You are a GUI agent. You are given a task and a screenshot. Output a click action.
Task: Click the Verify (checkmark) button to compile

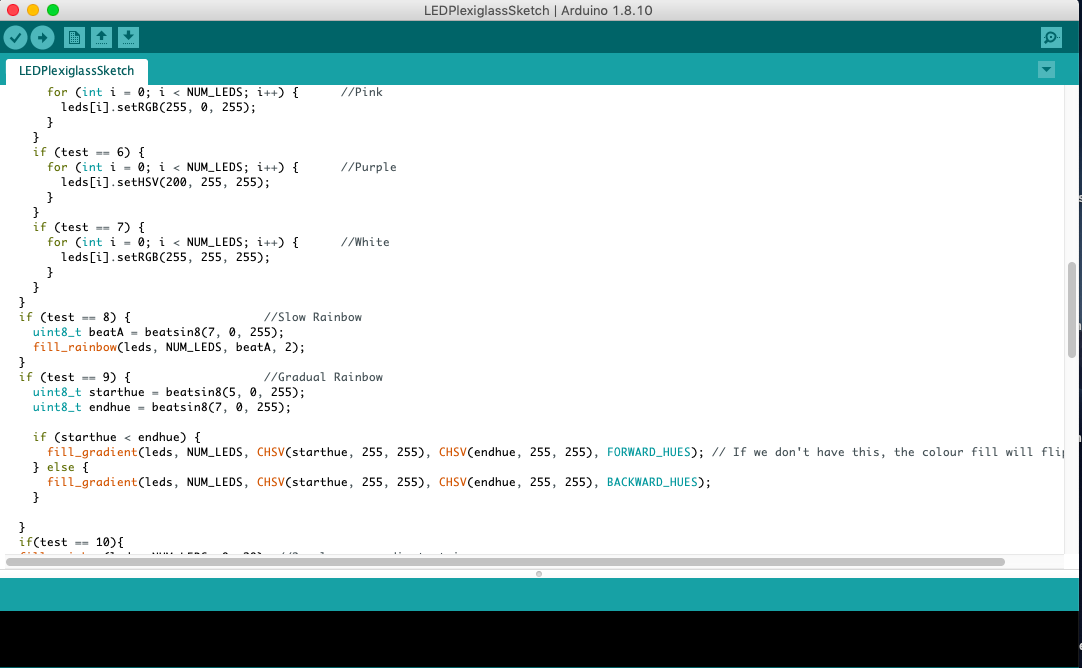pyautogui.click(x=16, y=37)
